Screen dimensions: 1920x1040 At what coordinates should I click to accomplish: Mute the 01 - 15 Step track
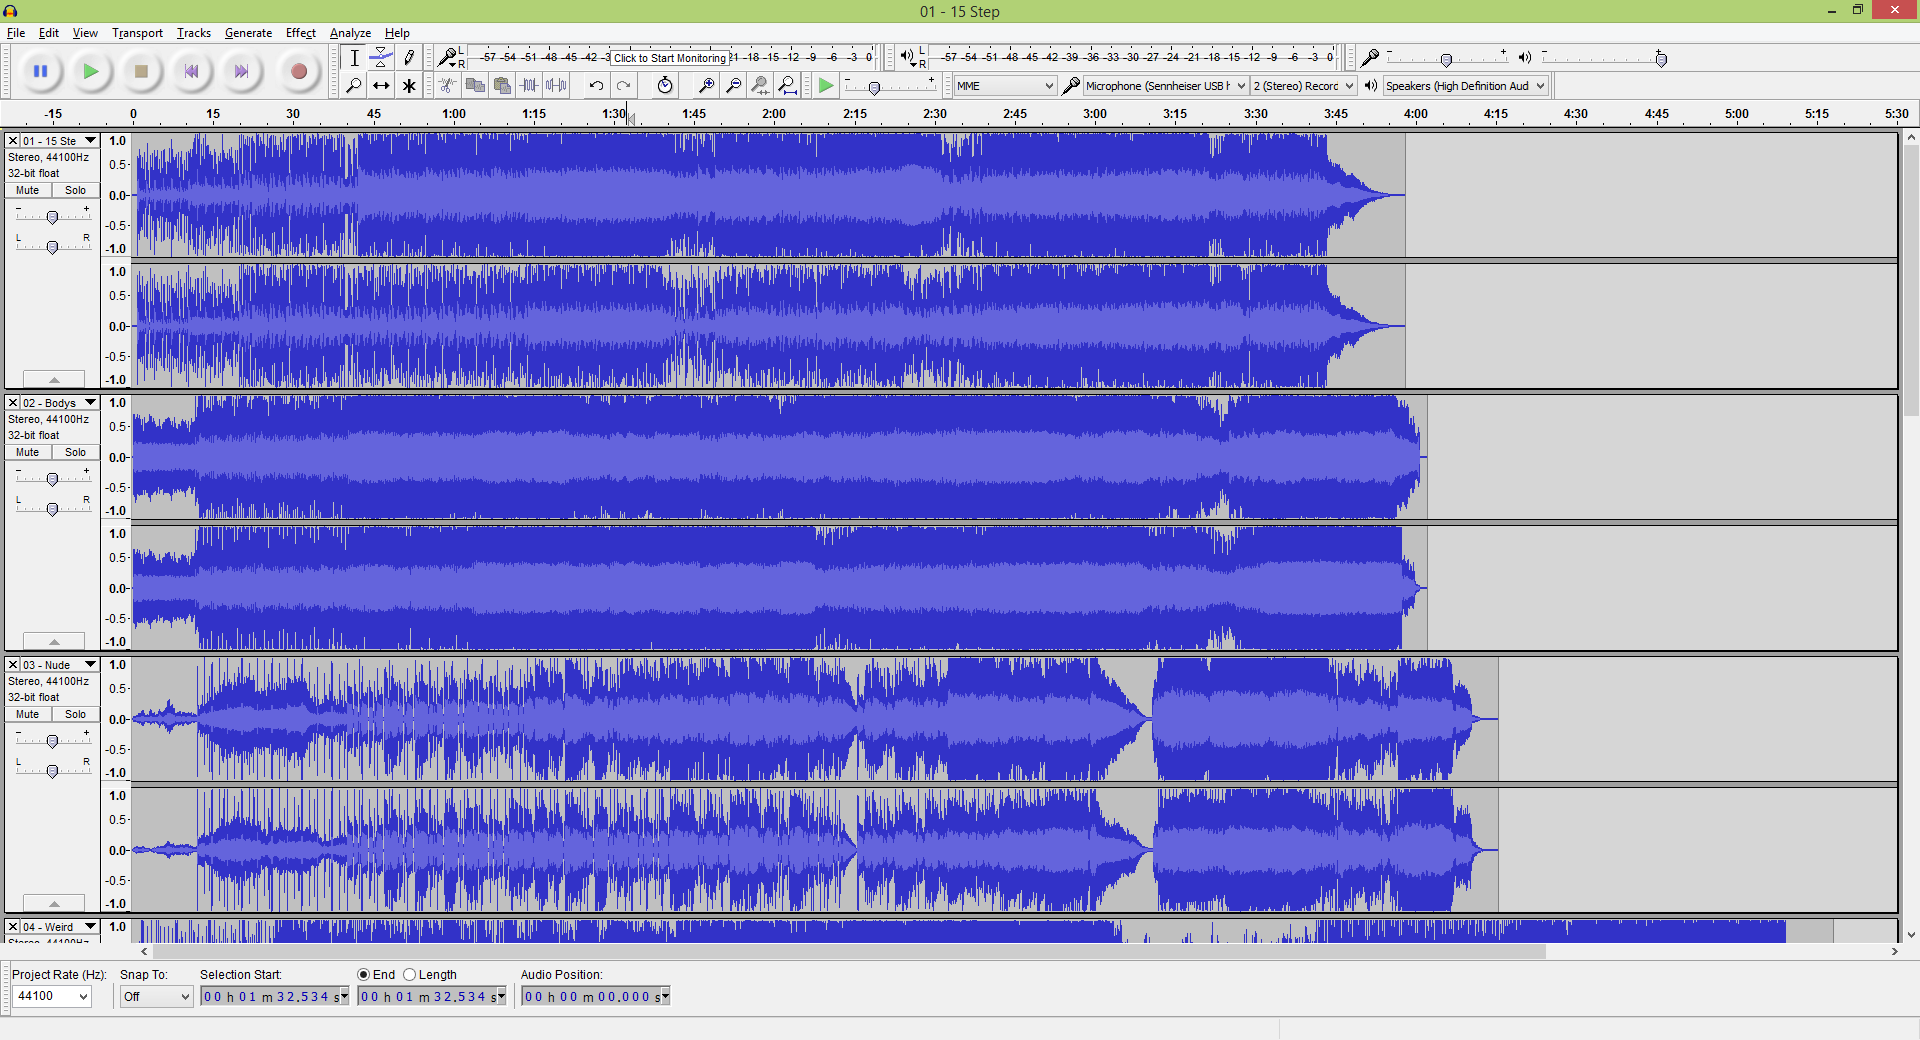coord(28,190)
